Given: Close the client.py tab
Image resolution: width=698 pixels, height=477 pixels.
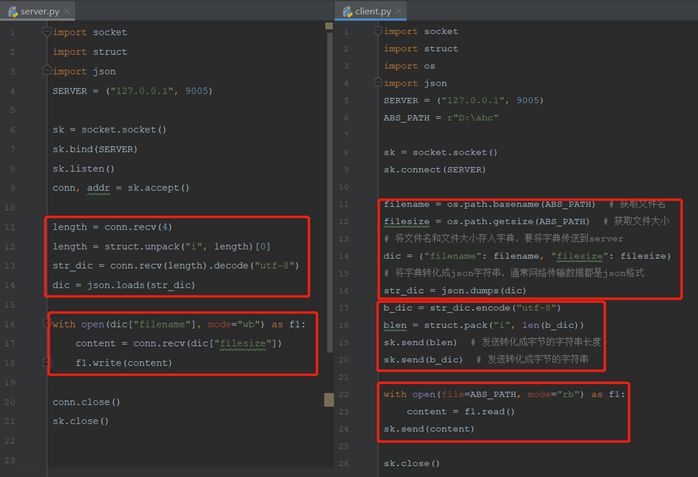Looking at the screenshot, I should (x=398, y=11).
